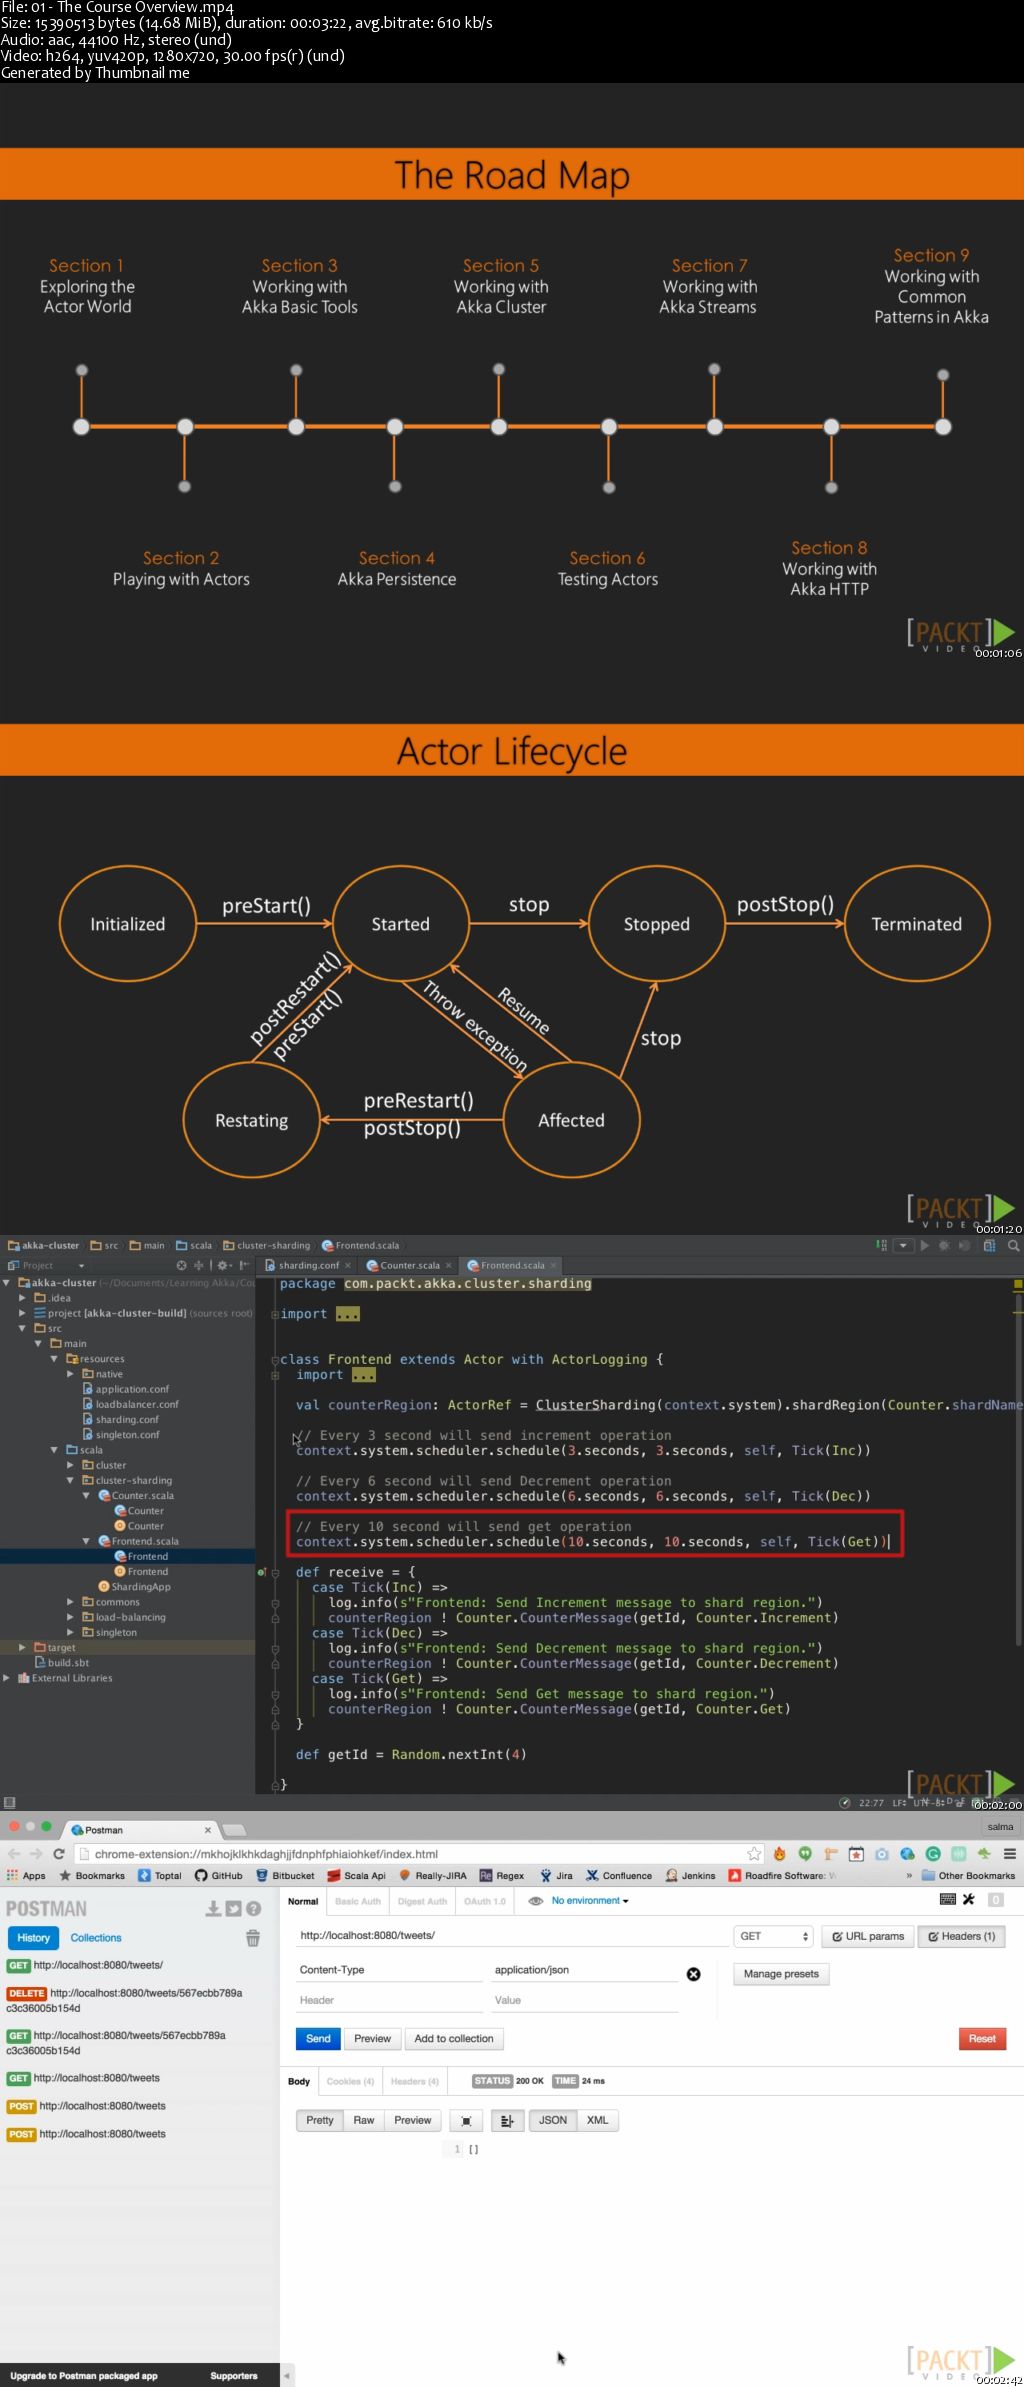Select the Digest Auth tab
The width and height of the screenshot is (1024, 2387).
click(x=422, y=1901)
